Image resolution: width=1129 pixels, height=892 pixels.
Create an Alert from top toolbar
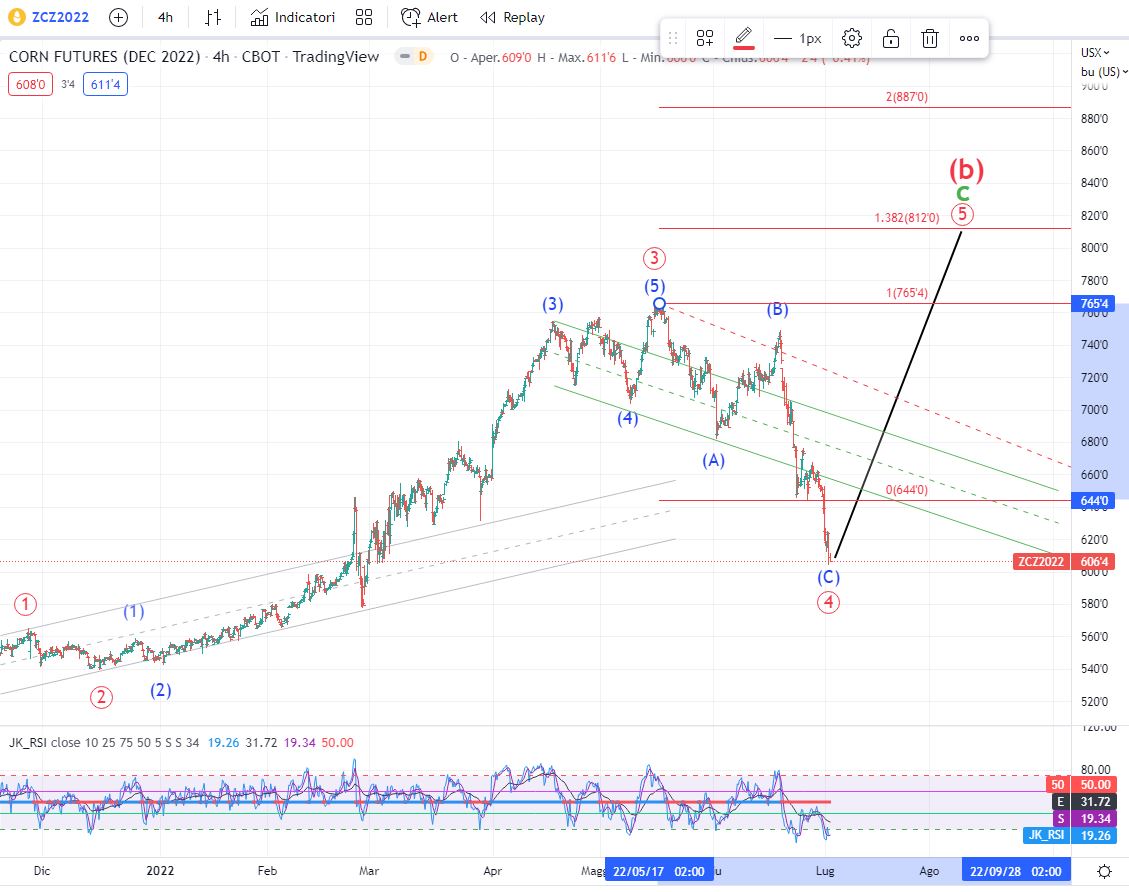(x=429, y=17)
